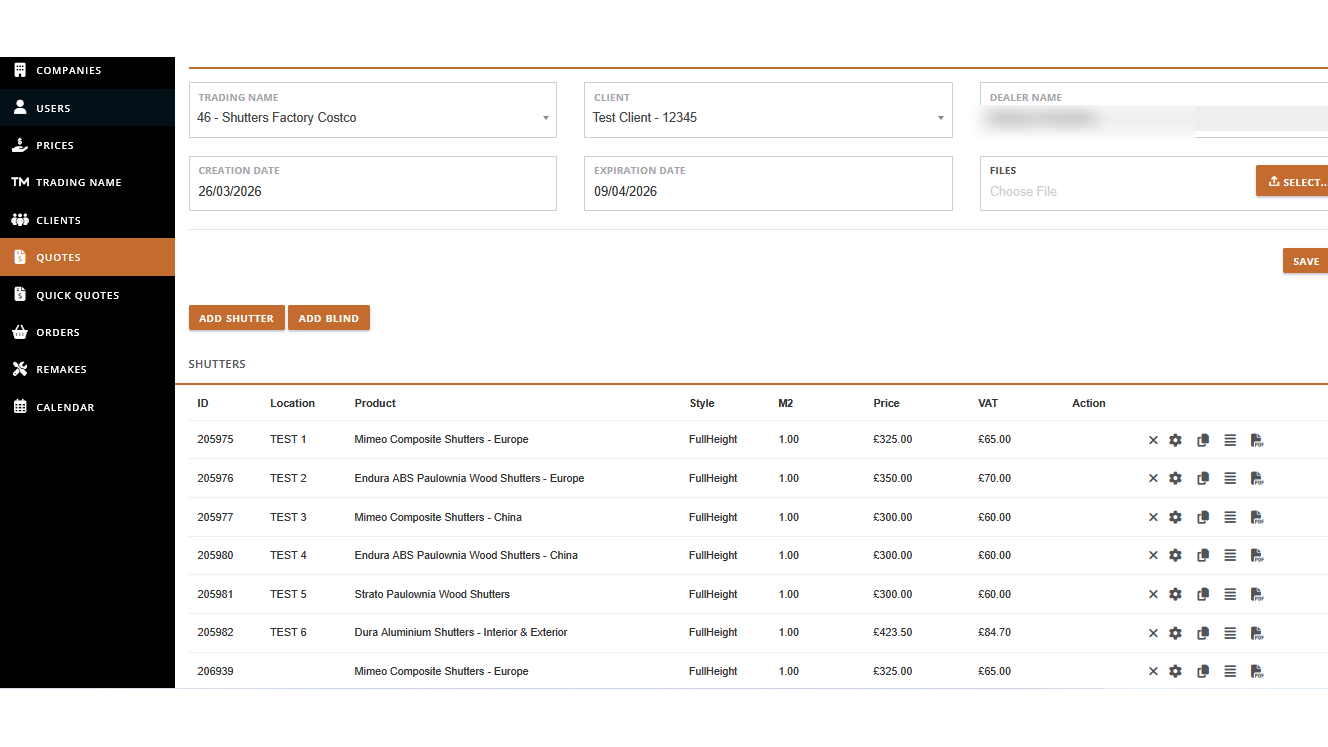Open settings gear for TEST 6 row
The width and height of the screenshot is (1328, 747).
(x=1176, y=633)
